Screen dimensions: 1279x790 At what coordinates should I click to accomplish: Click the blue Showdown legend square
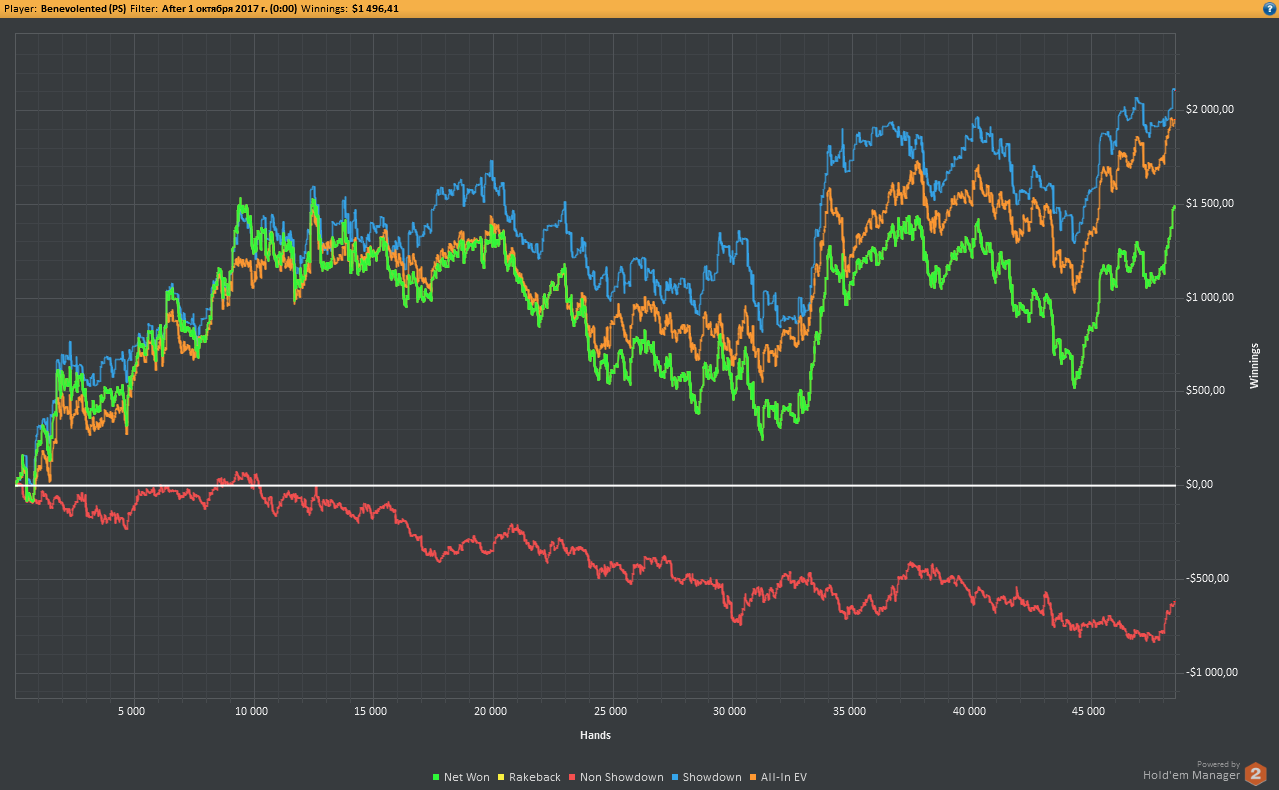pyautogui.click(x=675, y=777)
